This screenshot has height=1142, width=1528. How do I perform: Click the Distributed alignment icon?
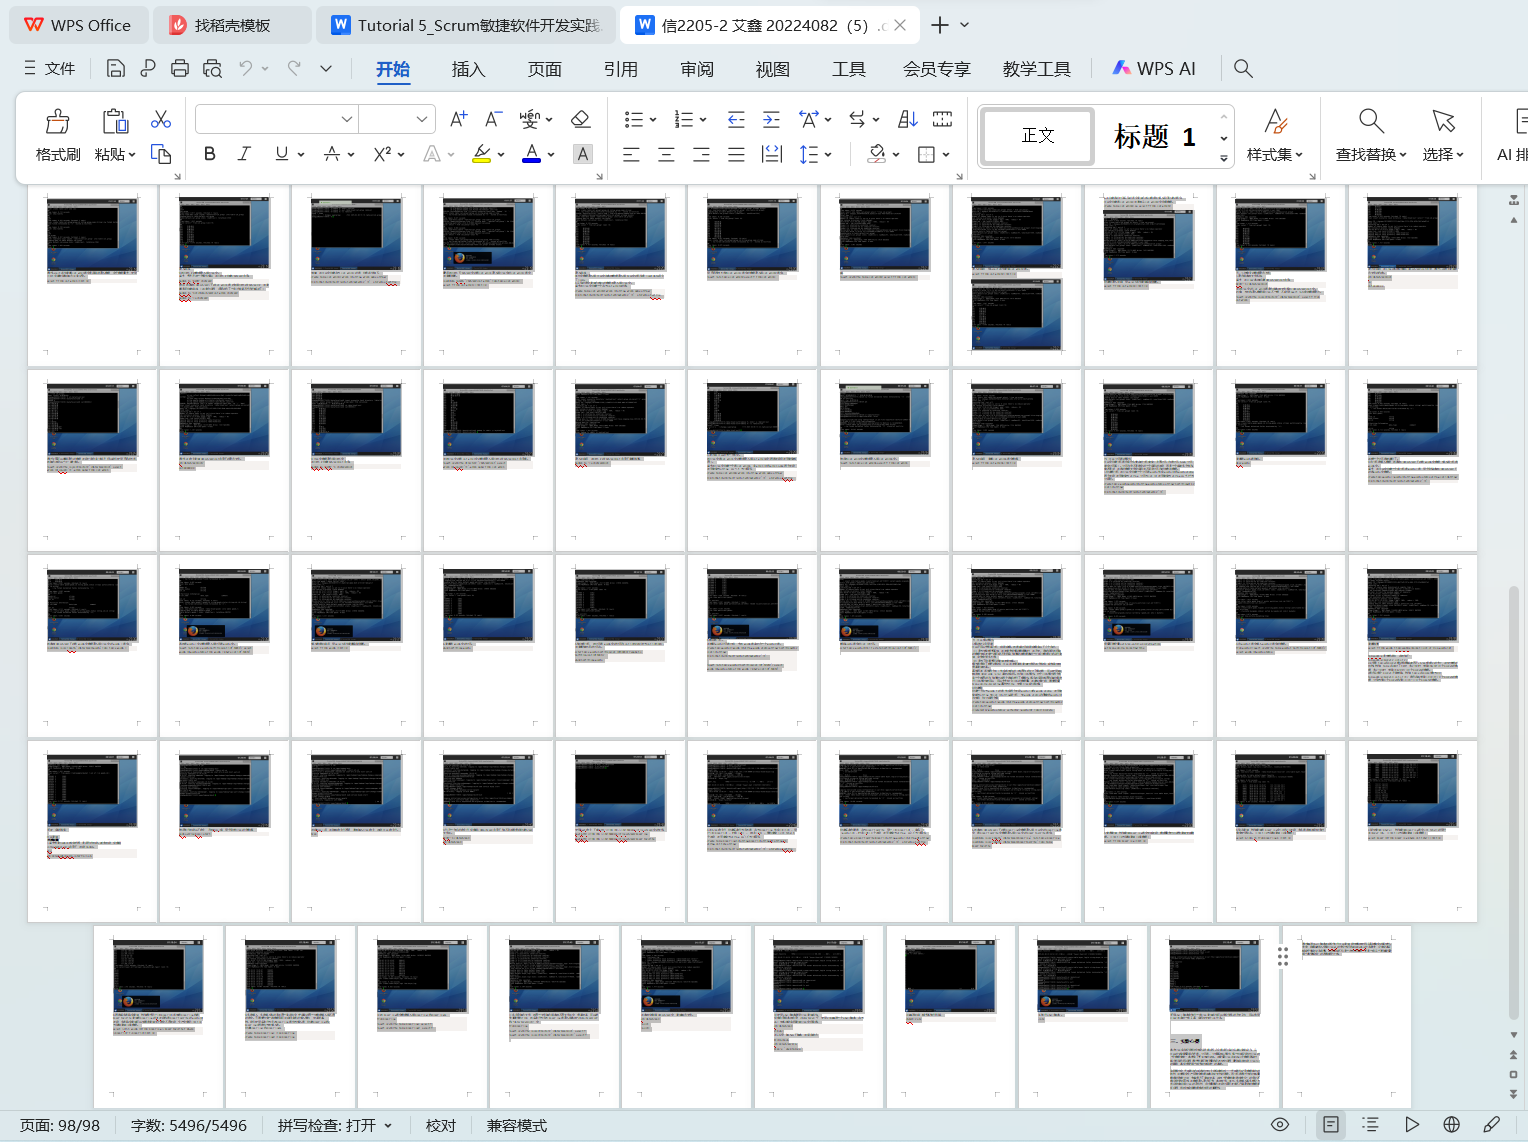pos(772,154)
